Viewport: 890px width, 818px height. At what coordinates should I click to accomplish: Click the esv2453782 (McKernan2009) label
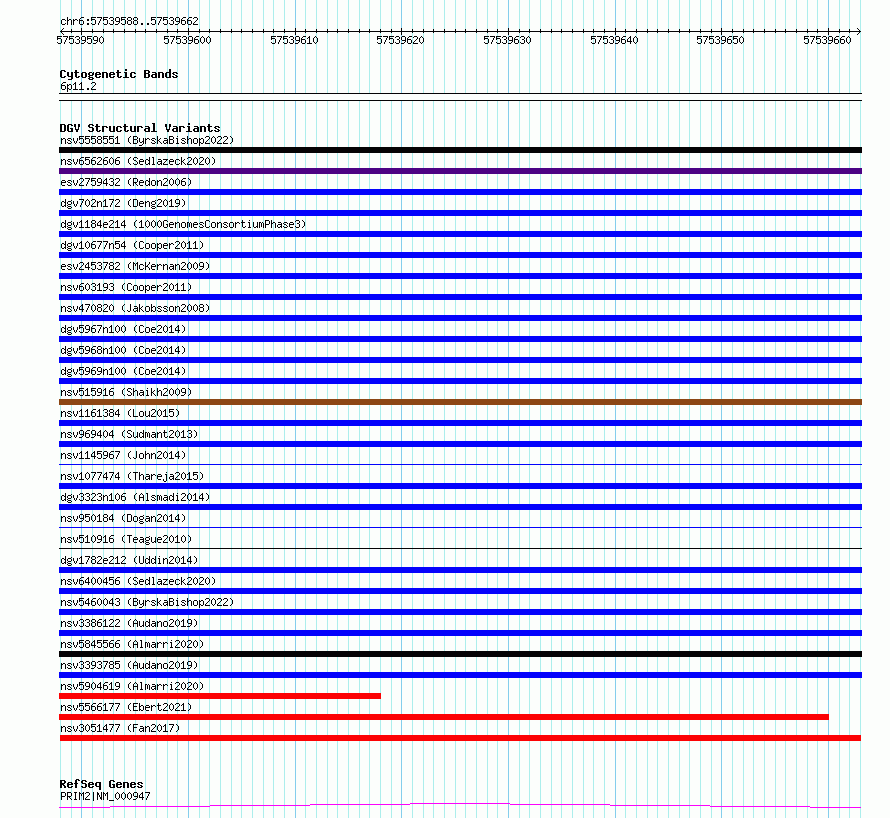(135, 266)
